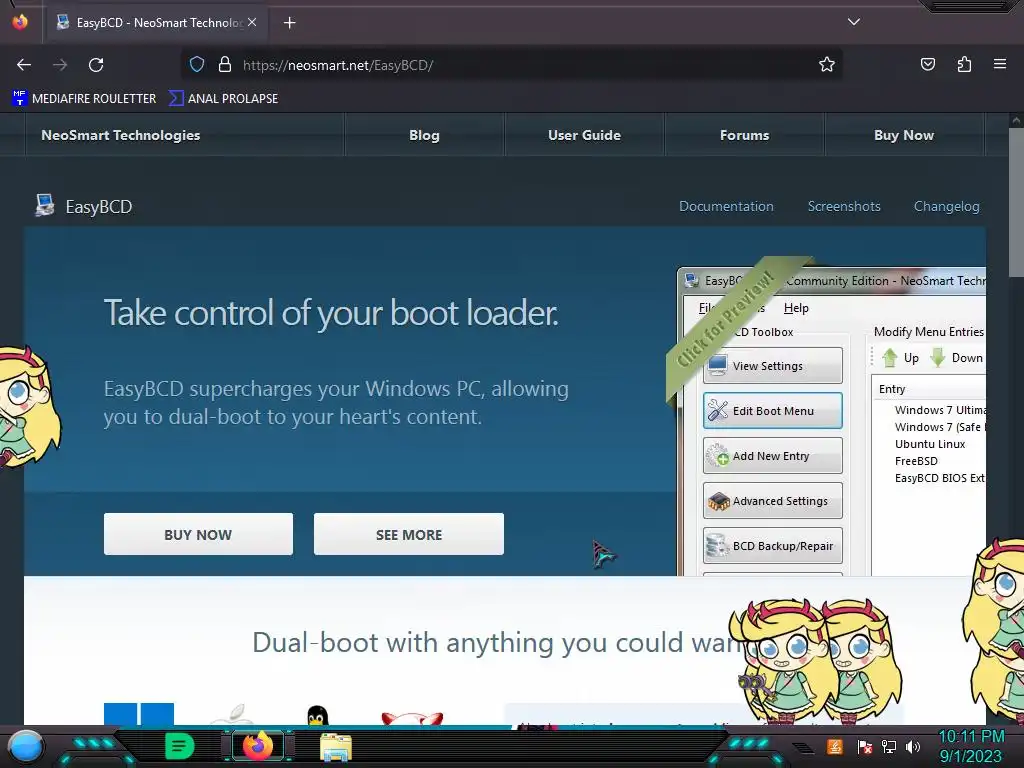The image size is (1024, 768).
Task: Open the list all tabs chevron
Action: [x=854, y=22]
